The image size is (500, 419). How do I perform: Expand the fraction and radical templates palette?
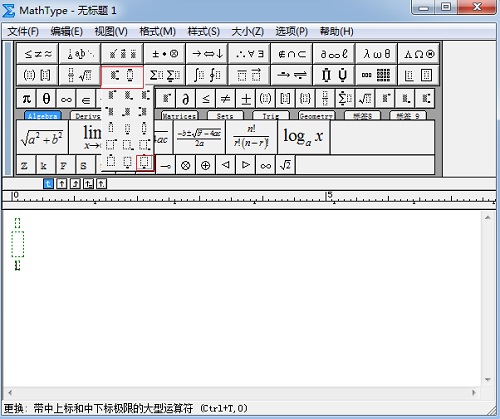pyautogui.click(x=80, y=75)
